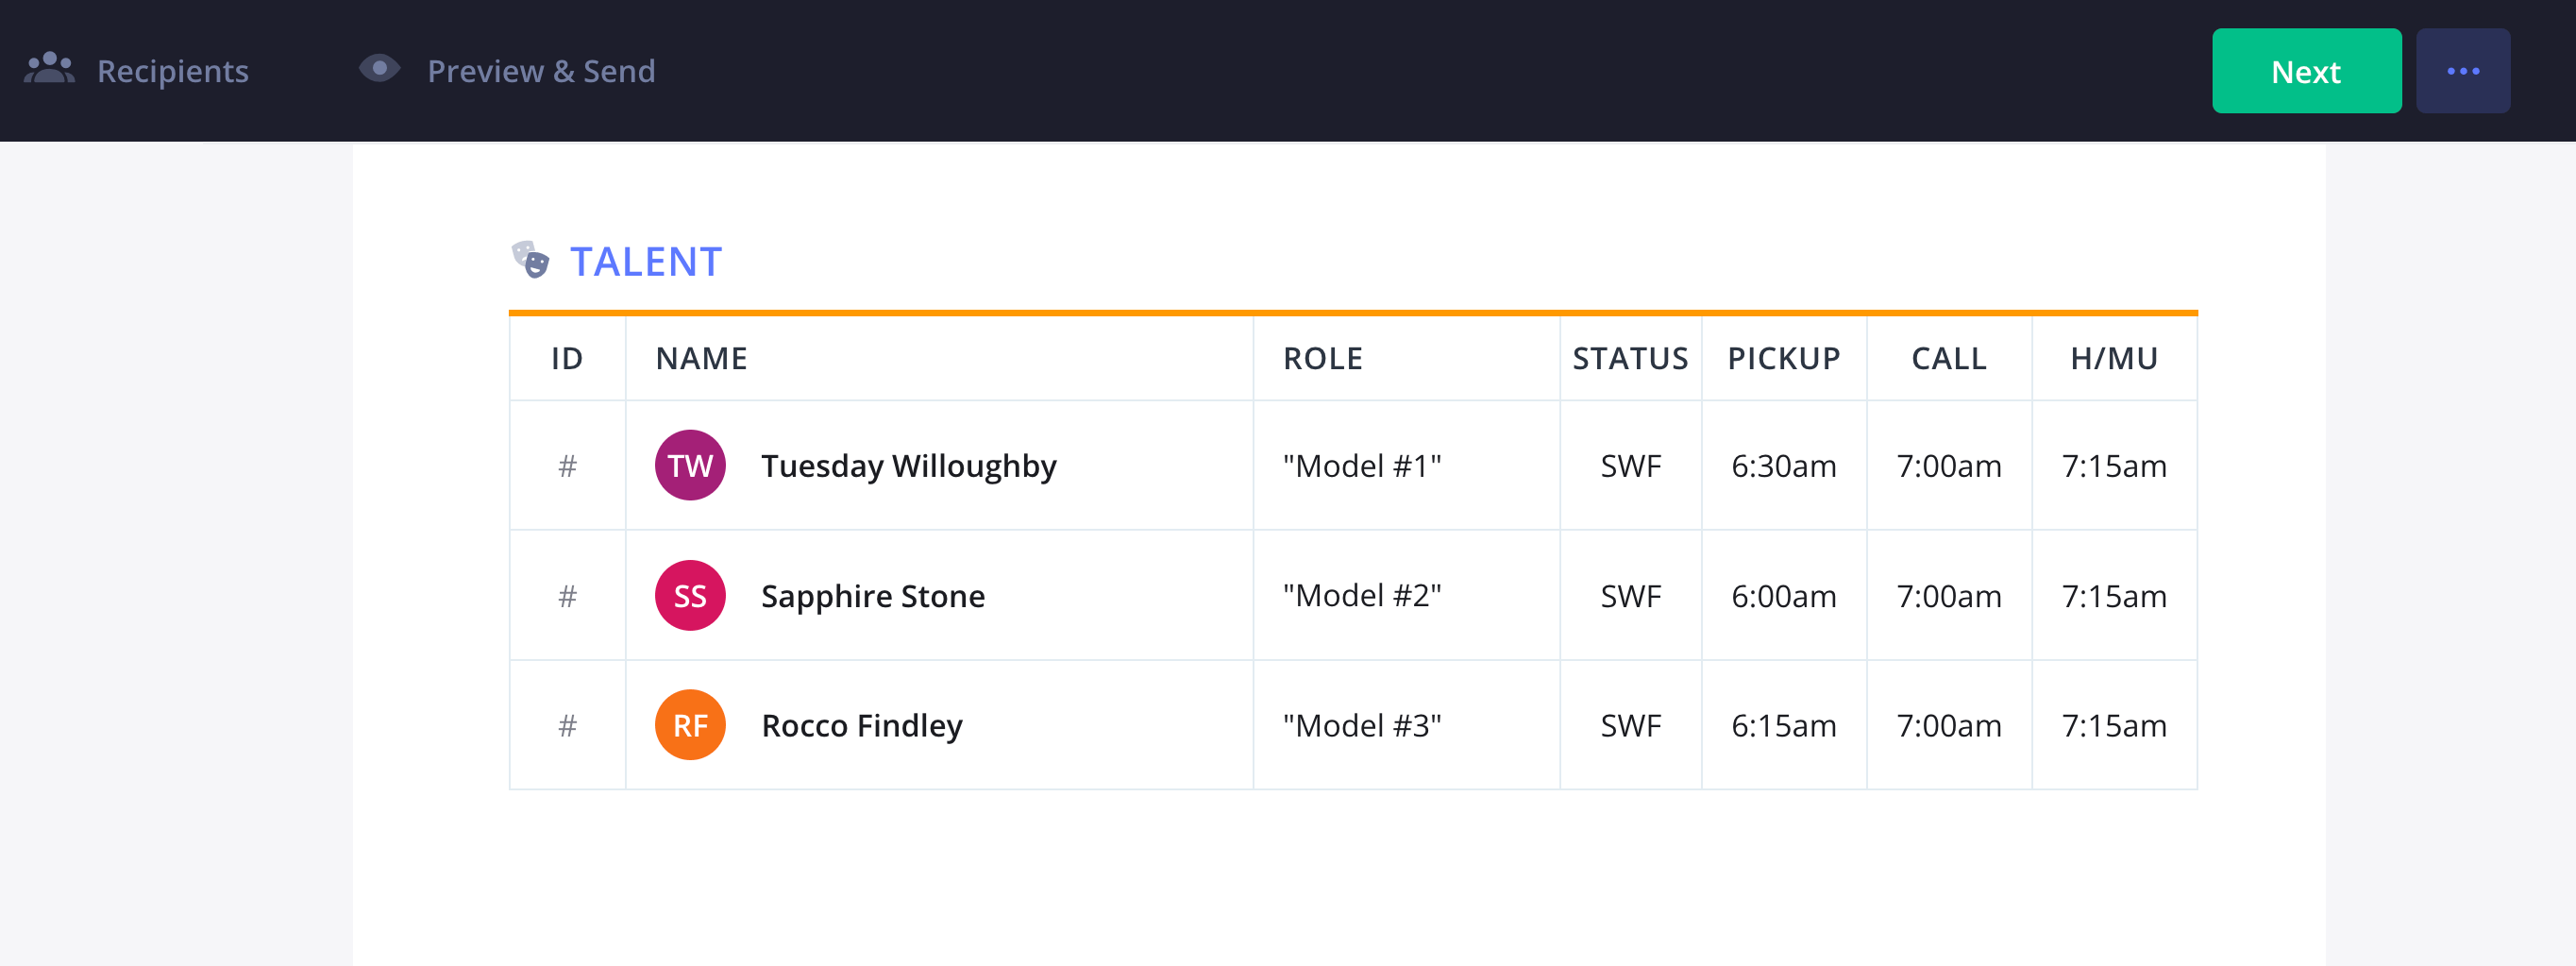
Task: Click the ID hash for Tuesday Willoughby
Action: [567, 466]
